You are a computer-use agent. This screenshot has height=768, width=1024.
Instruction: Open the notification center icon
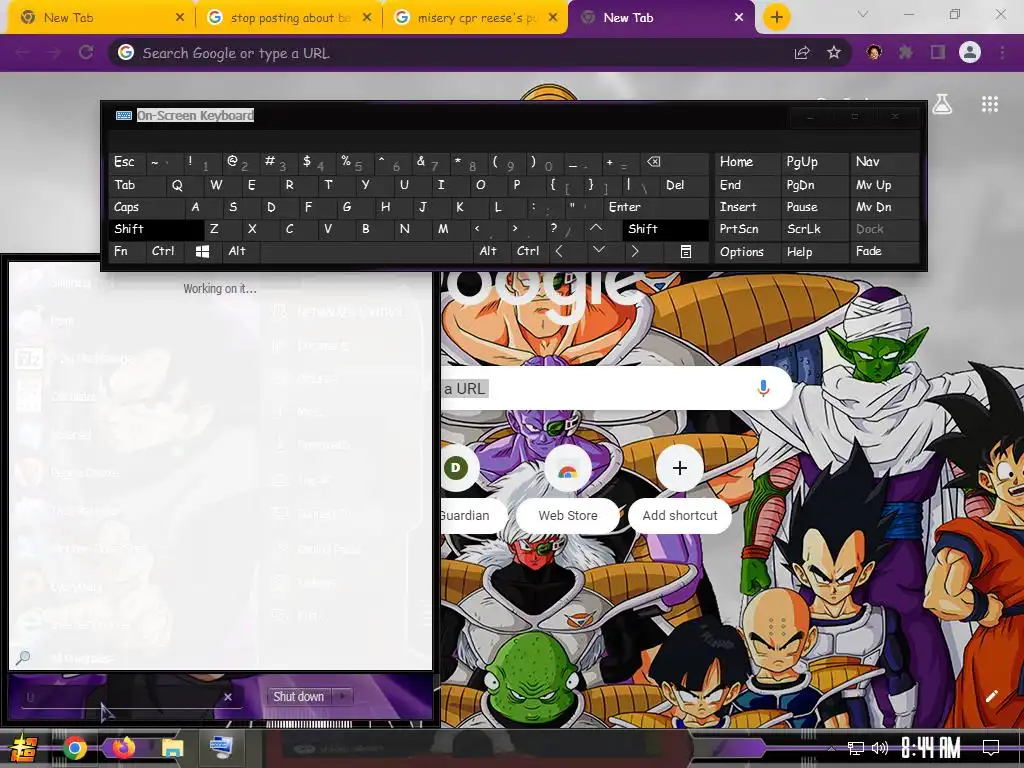(991, 747)
